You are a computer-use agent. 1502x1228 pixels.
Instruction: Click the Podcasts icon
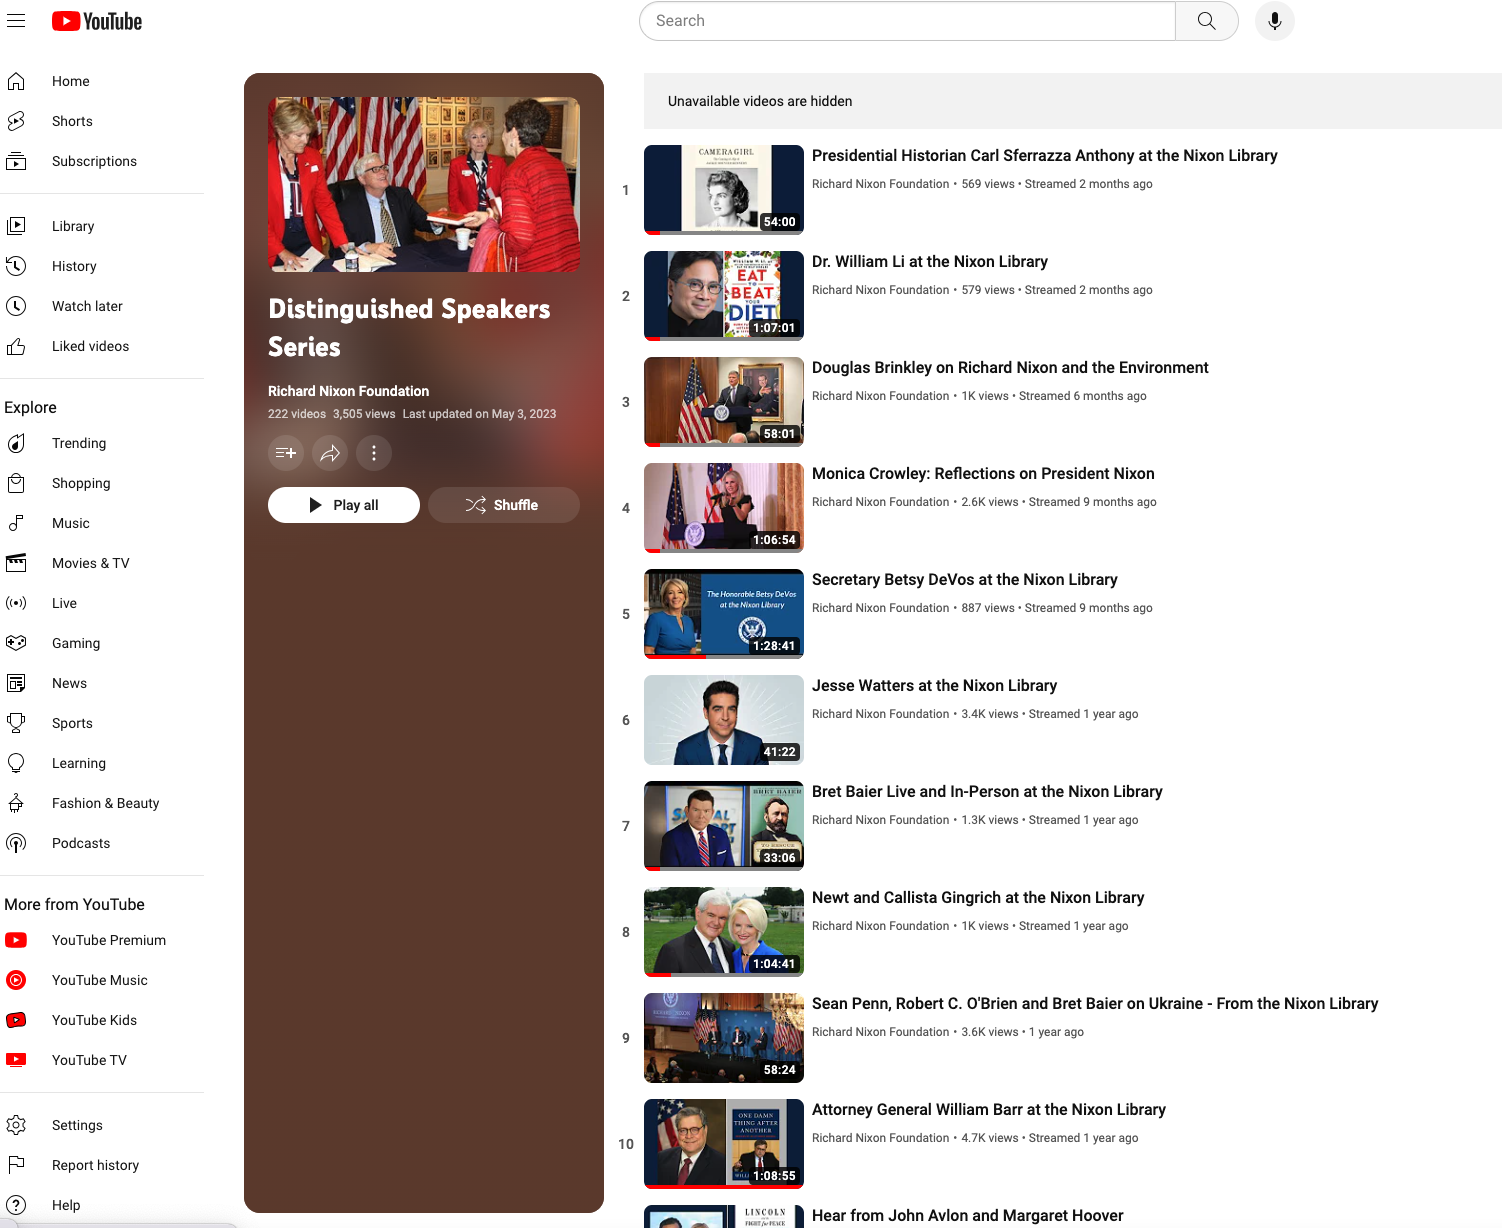[16, 843]
